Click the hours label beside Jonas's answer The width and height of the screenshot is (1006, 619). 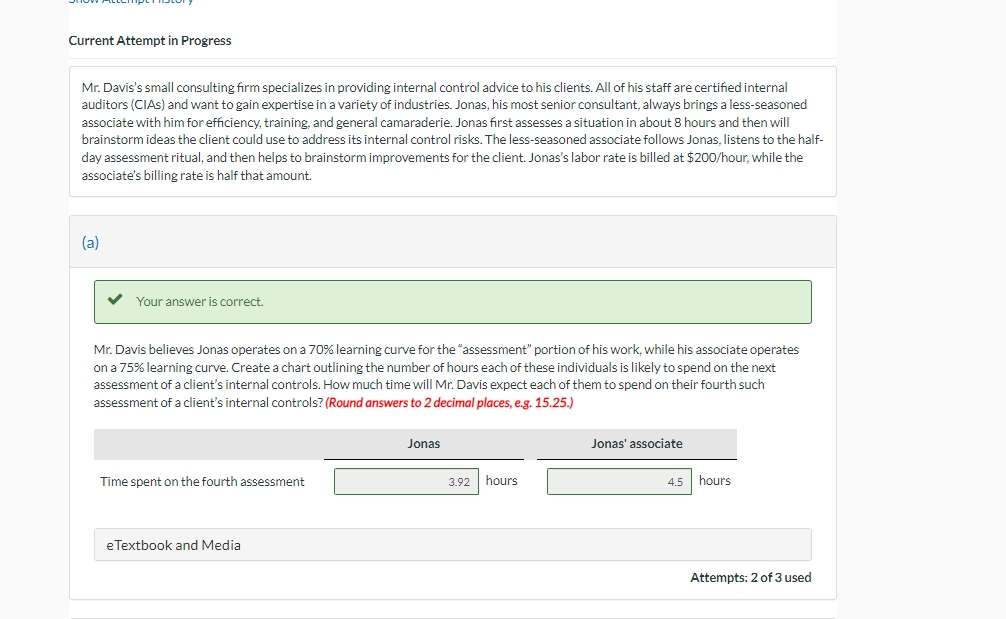[x=502, y=480]
